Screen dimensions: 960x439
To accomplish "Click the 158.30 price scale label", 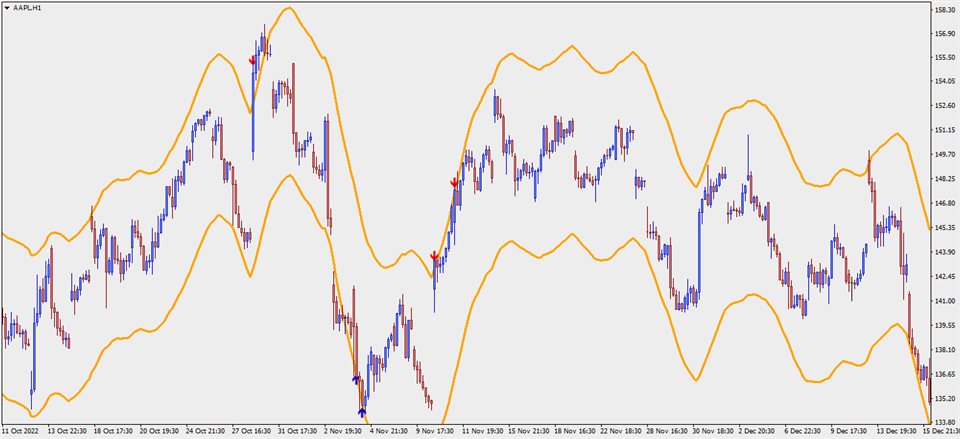I will (x=943, y=10).
